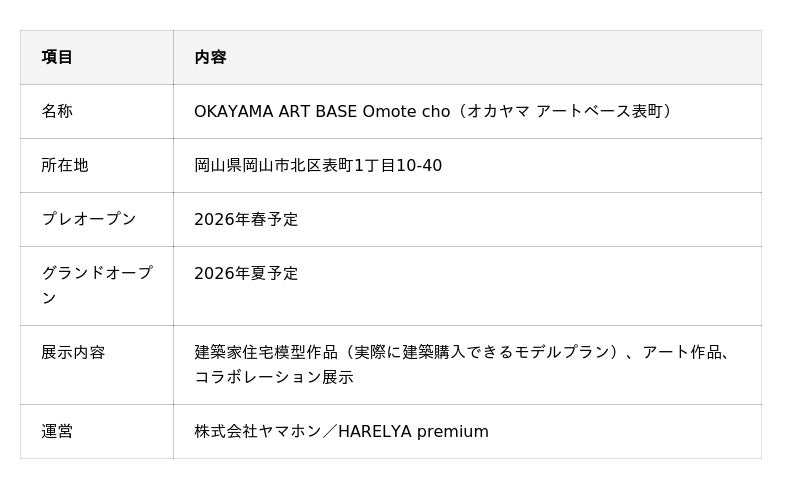
Task: Click the 項目 column header
Action: (x=57, y=57)
